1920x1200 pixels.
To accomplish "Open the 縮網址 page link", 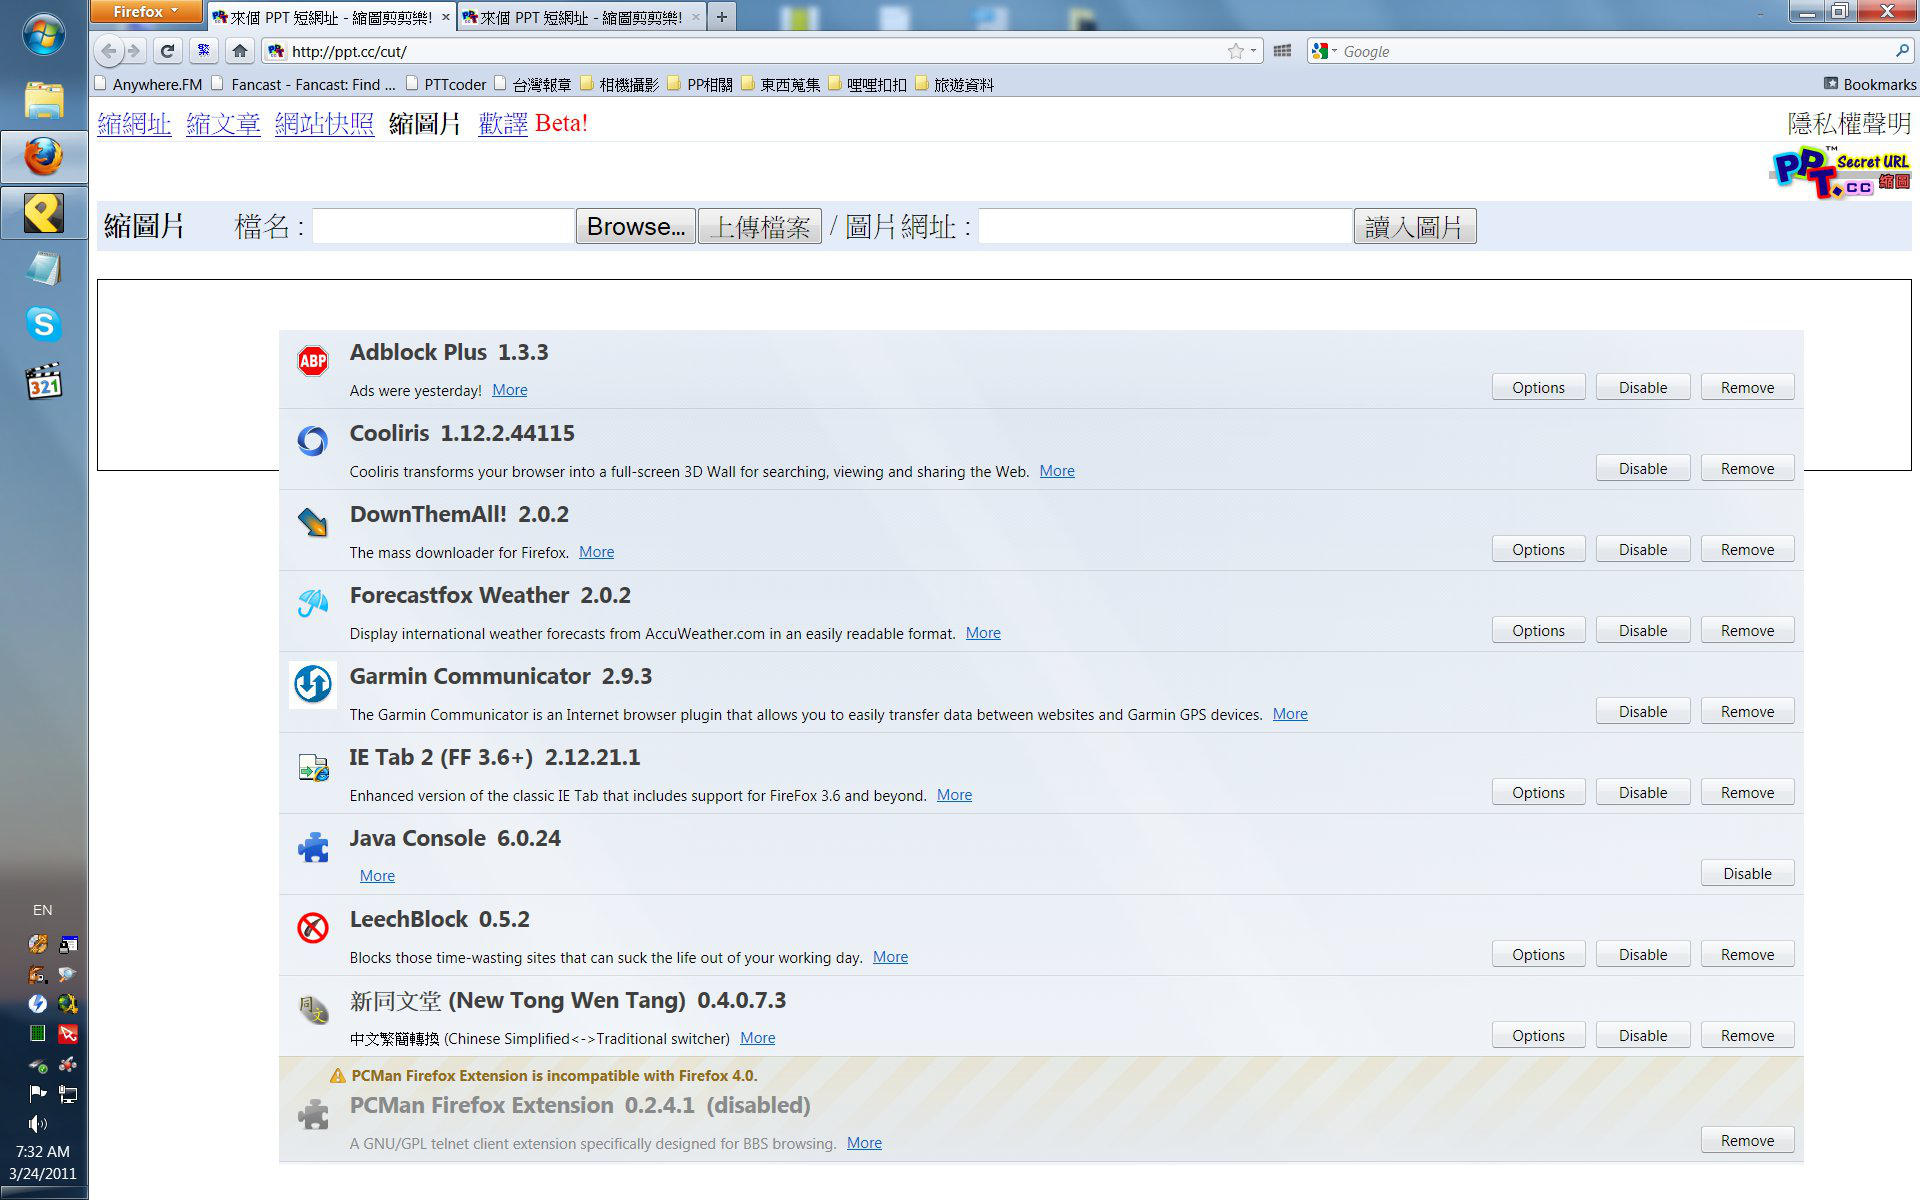I will click(x=134, y=123).
